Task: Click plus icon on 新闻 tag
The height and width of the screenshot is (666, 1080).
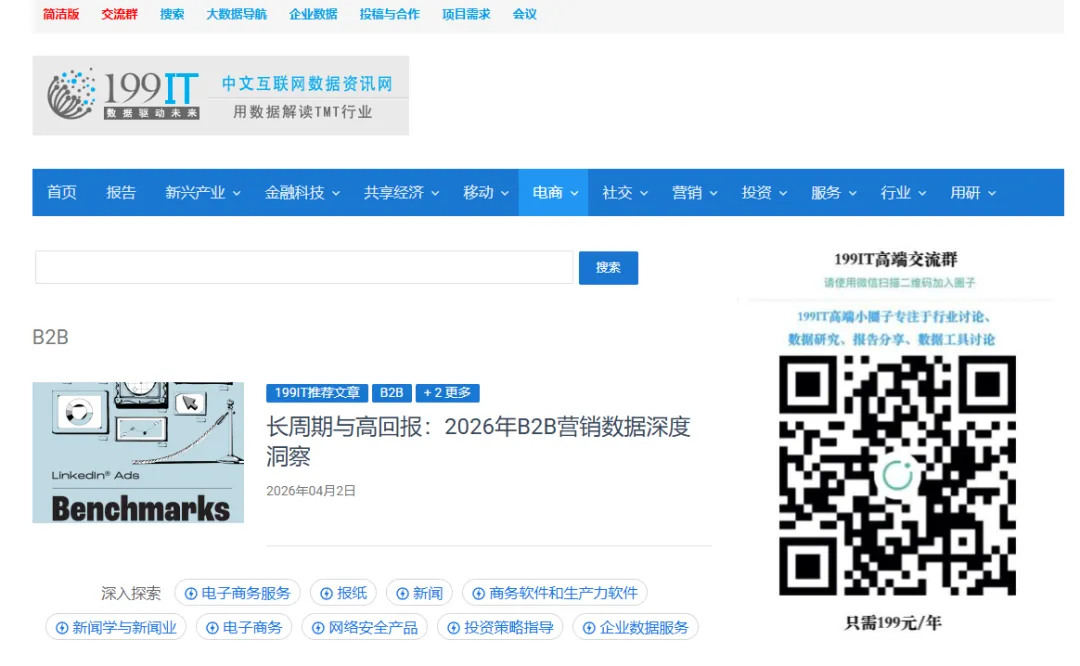Action: (402, 593)
